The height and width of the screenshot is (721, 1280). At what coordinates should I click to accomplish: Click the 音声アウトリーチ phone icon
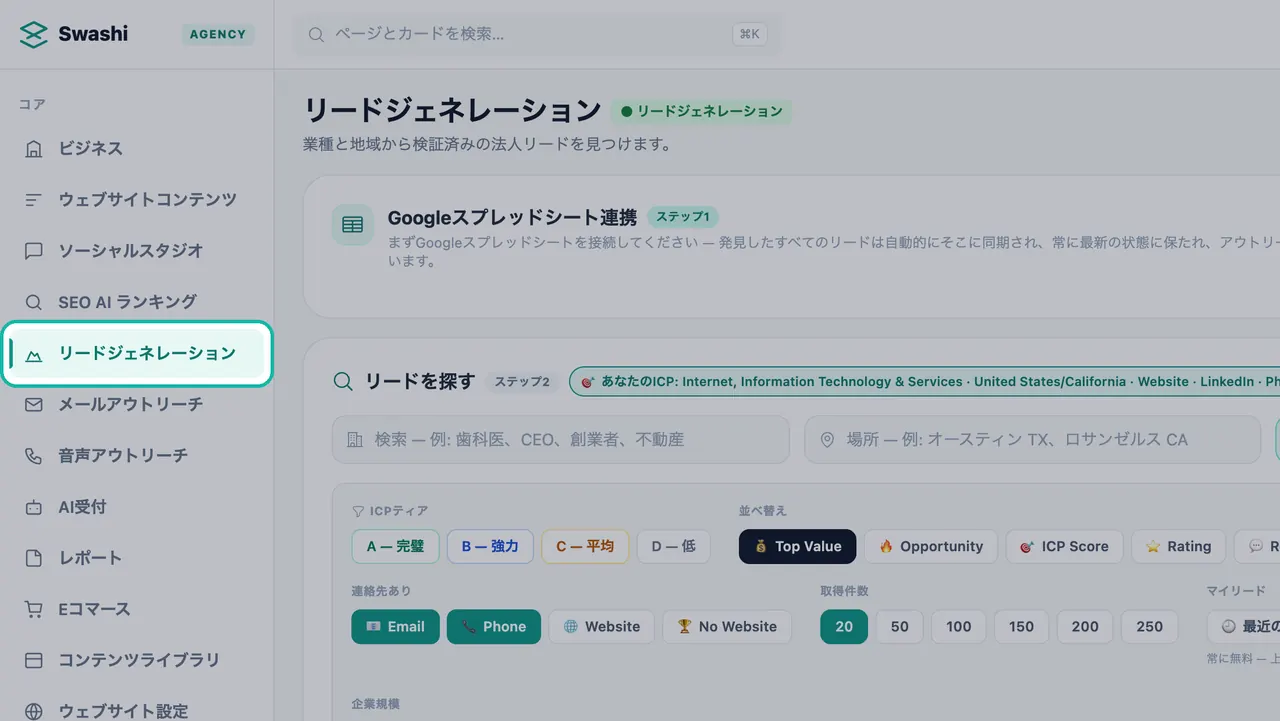(34, 456)
